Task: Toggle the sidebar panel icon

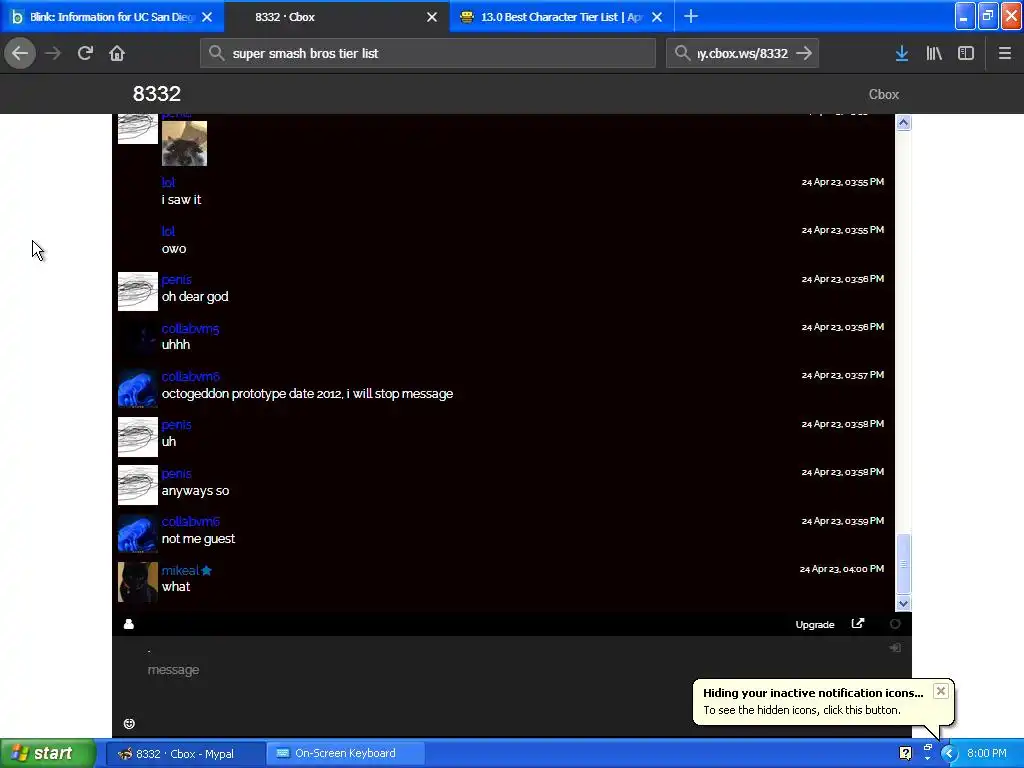Action: click(x=966, y=53)
